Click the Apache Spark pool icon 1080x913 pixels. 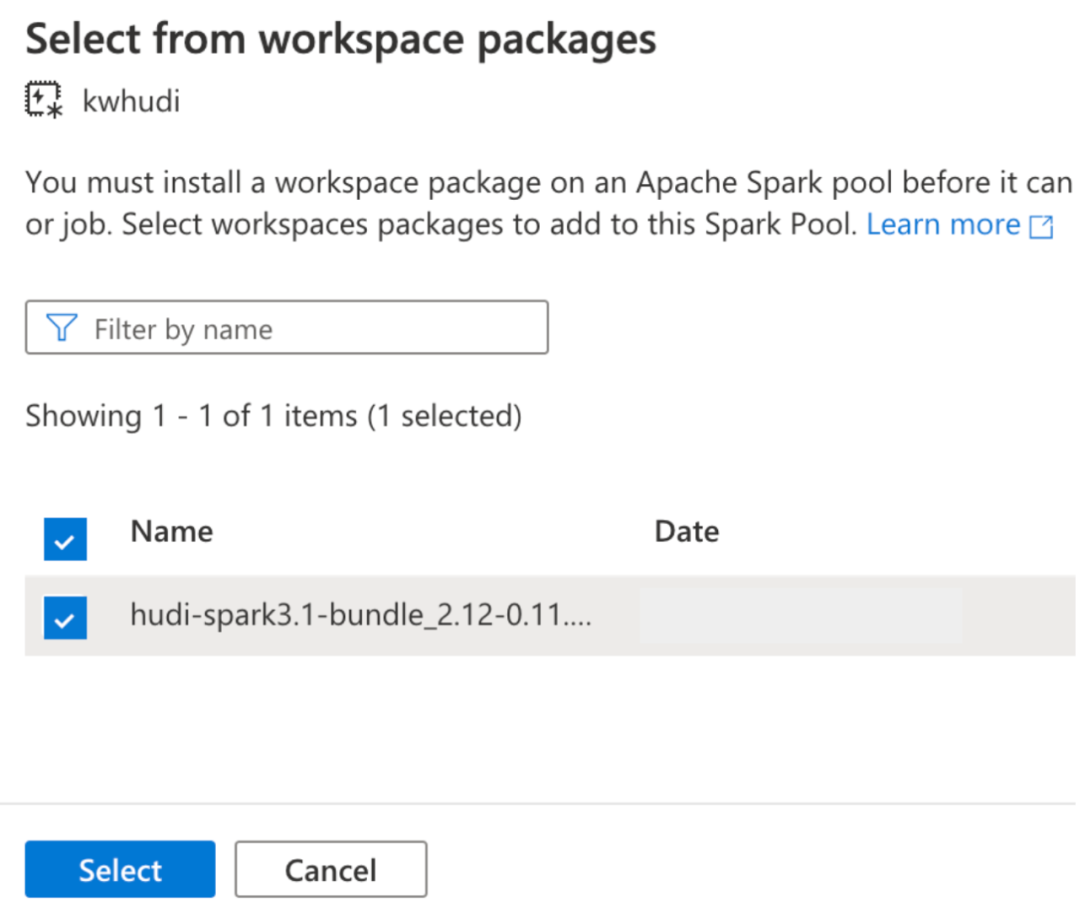point(43,101)
